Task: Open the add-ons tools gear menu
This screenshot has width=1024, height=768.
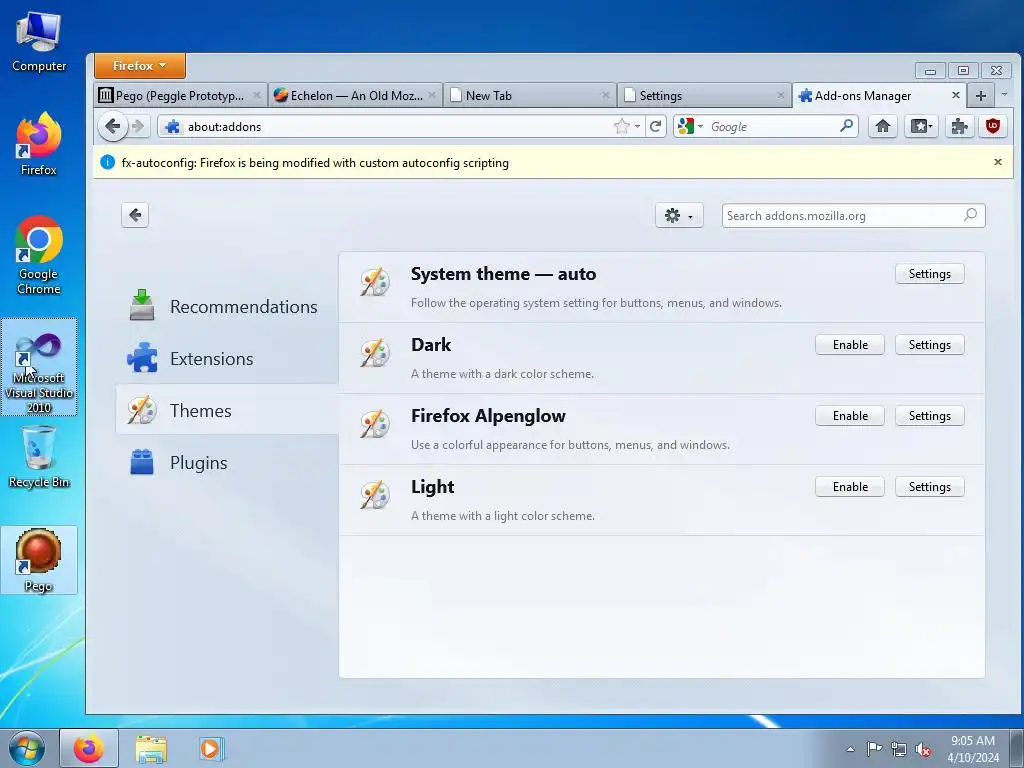Action: (679, 216)
